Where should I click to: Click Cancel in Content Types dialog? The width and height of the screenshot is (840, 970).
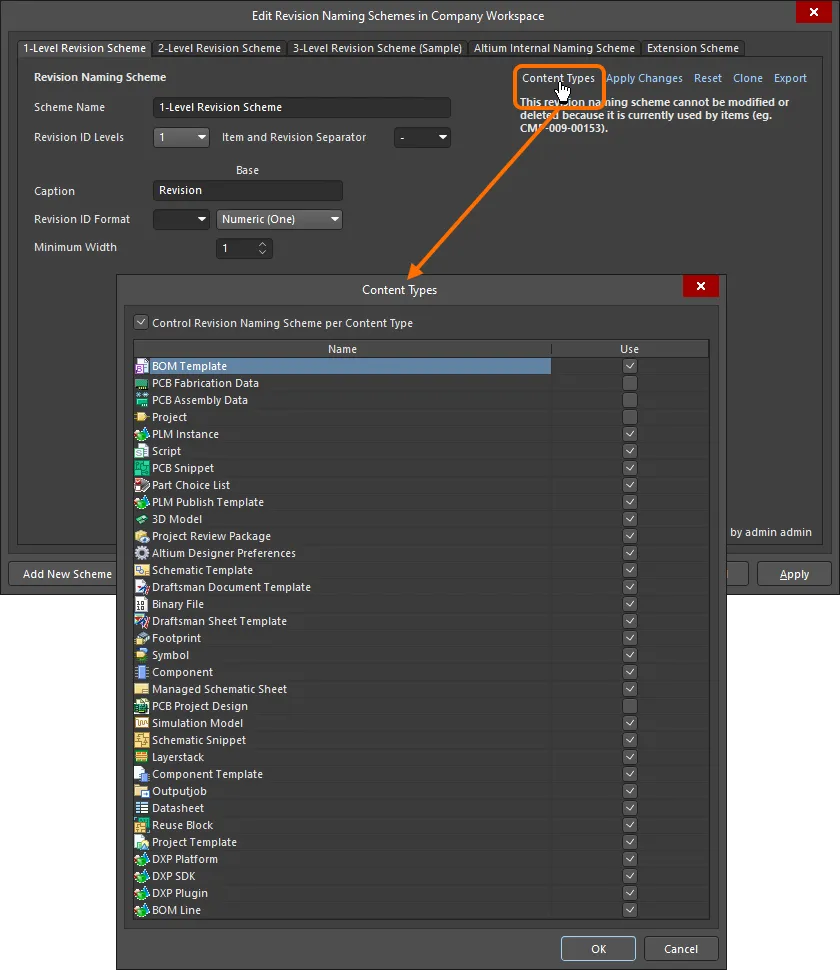(x=681, y=949)
